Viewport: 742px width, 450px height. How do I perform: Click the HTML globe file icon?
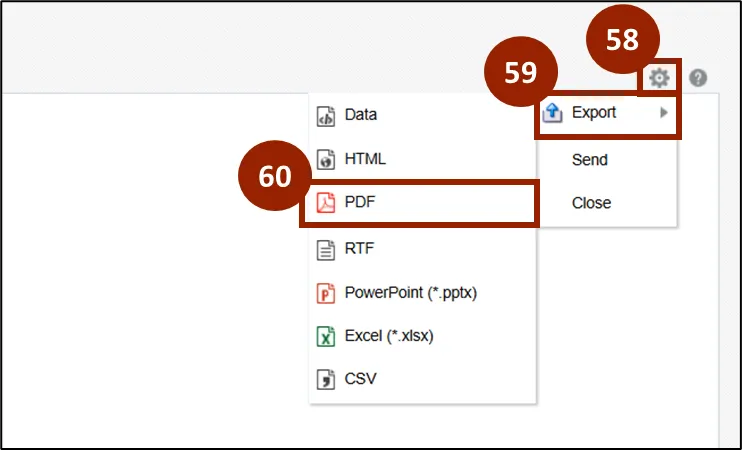(325, 159)
